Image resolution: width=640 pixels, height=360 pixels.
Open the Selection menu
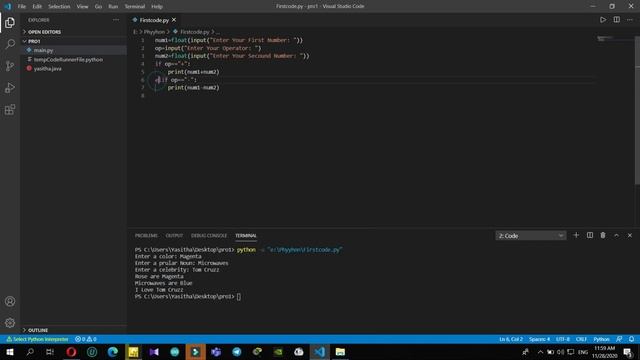[x=59, y=7]
